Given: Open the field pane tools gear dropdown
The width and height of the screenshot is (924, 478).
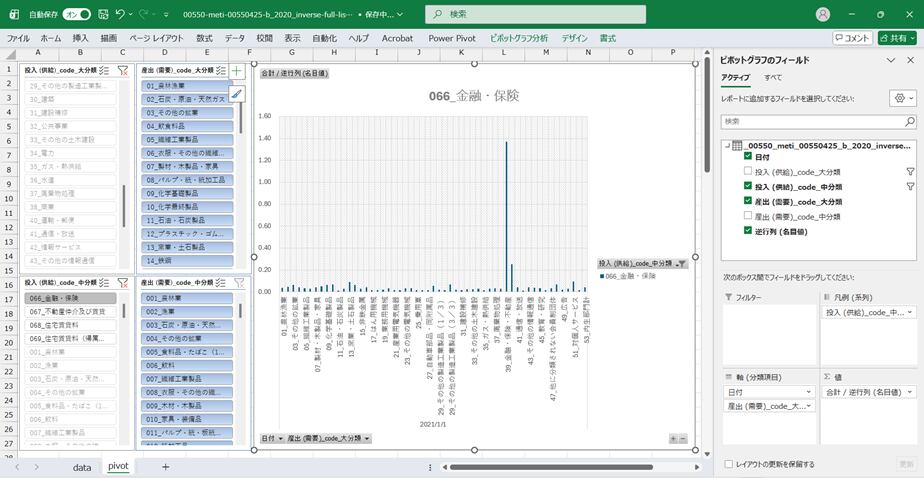Looking at the screenshot, I should point(903,98).
